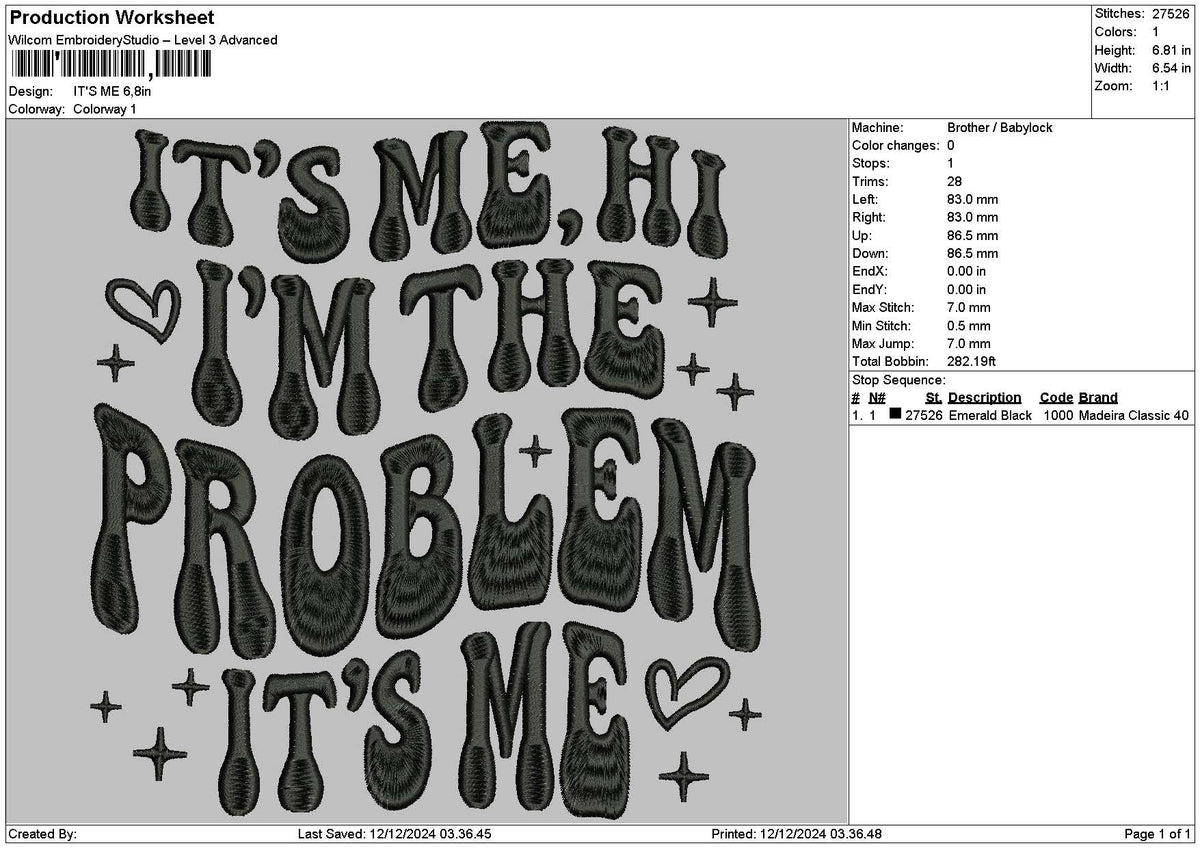Click the Brand column header

tap(1098, 398)
